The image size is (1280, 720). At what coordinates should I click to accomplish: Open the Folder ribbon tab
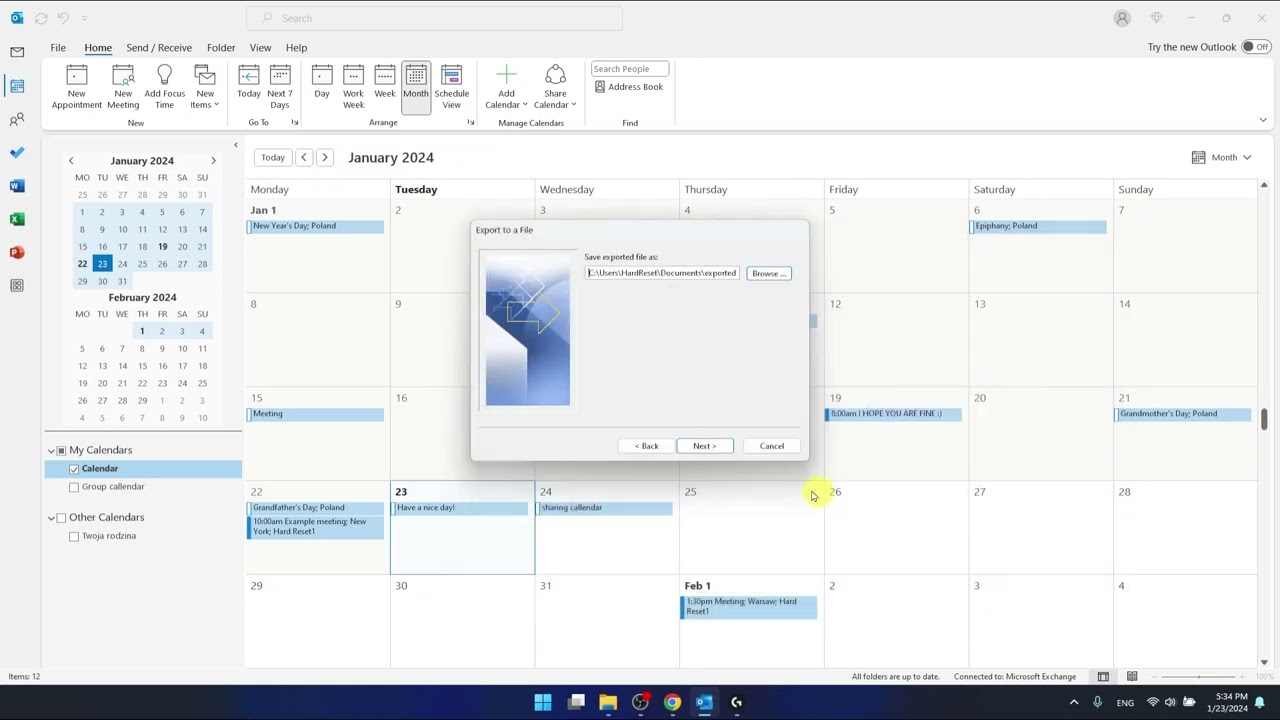221,47
